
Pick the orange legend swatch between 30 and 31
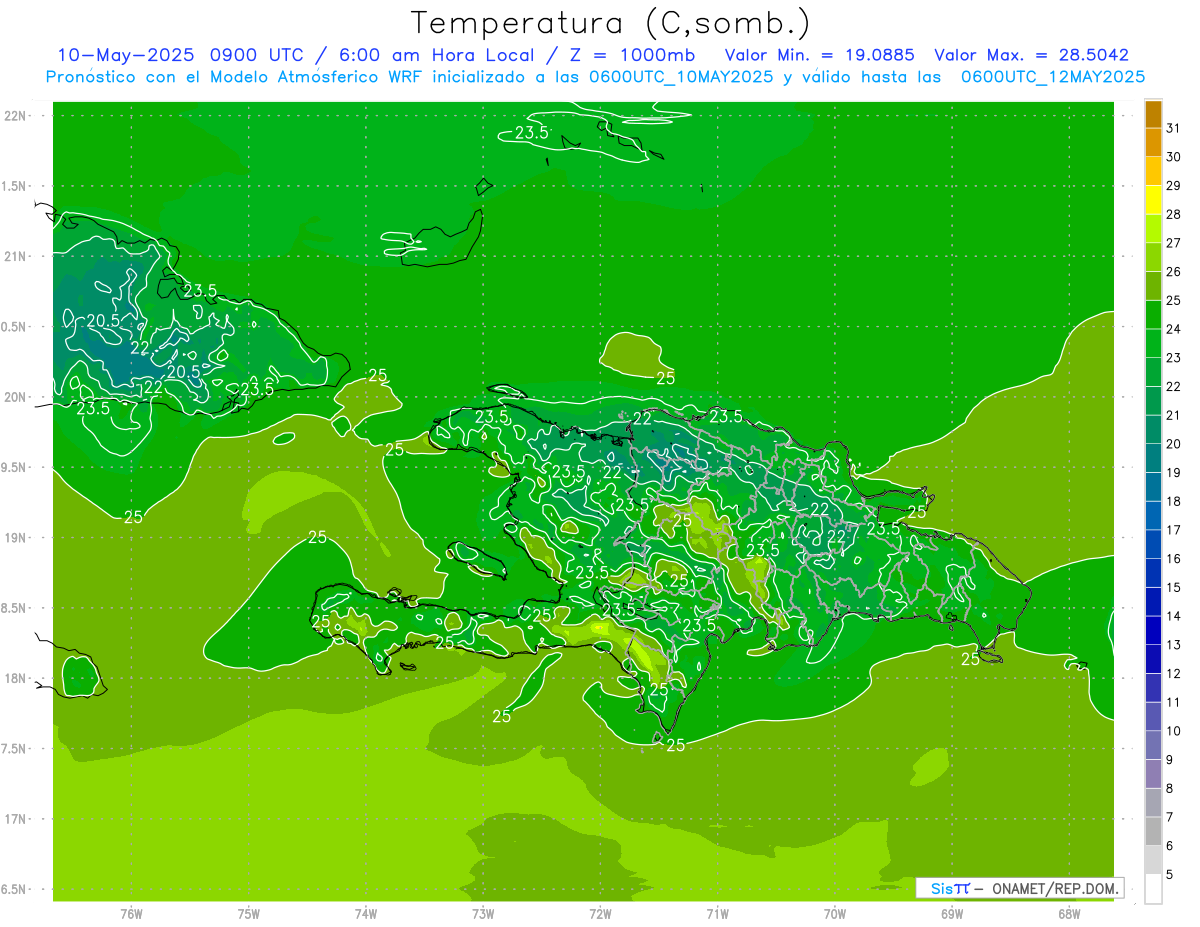click(x=1153, y=143)
